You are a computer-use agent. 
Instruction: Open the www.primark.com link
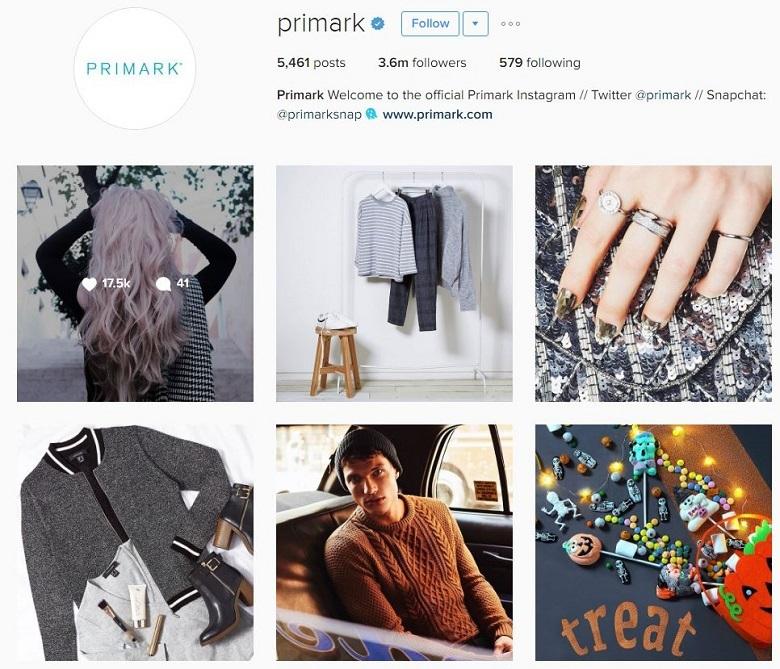tap(437, 114)
